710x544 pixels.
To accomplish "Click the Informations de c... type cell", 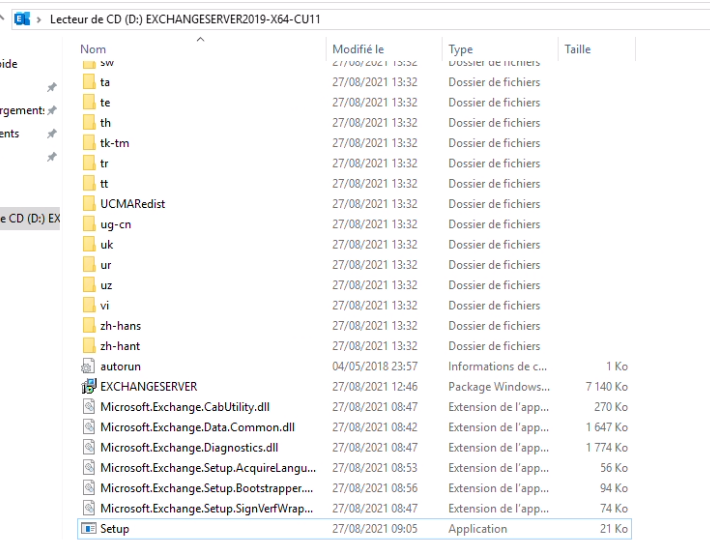I will coord(497,366).
